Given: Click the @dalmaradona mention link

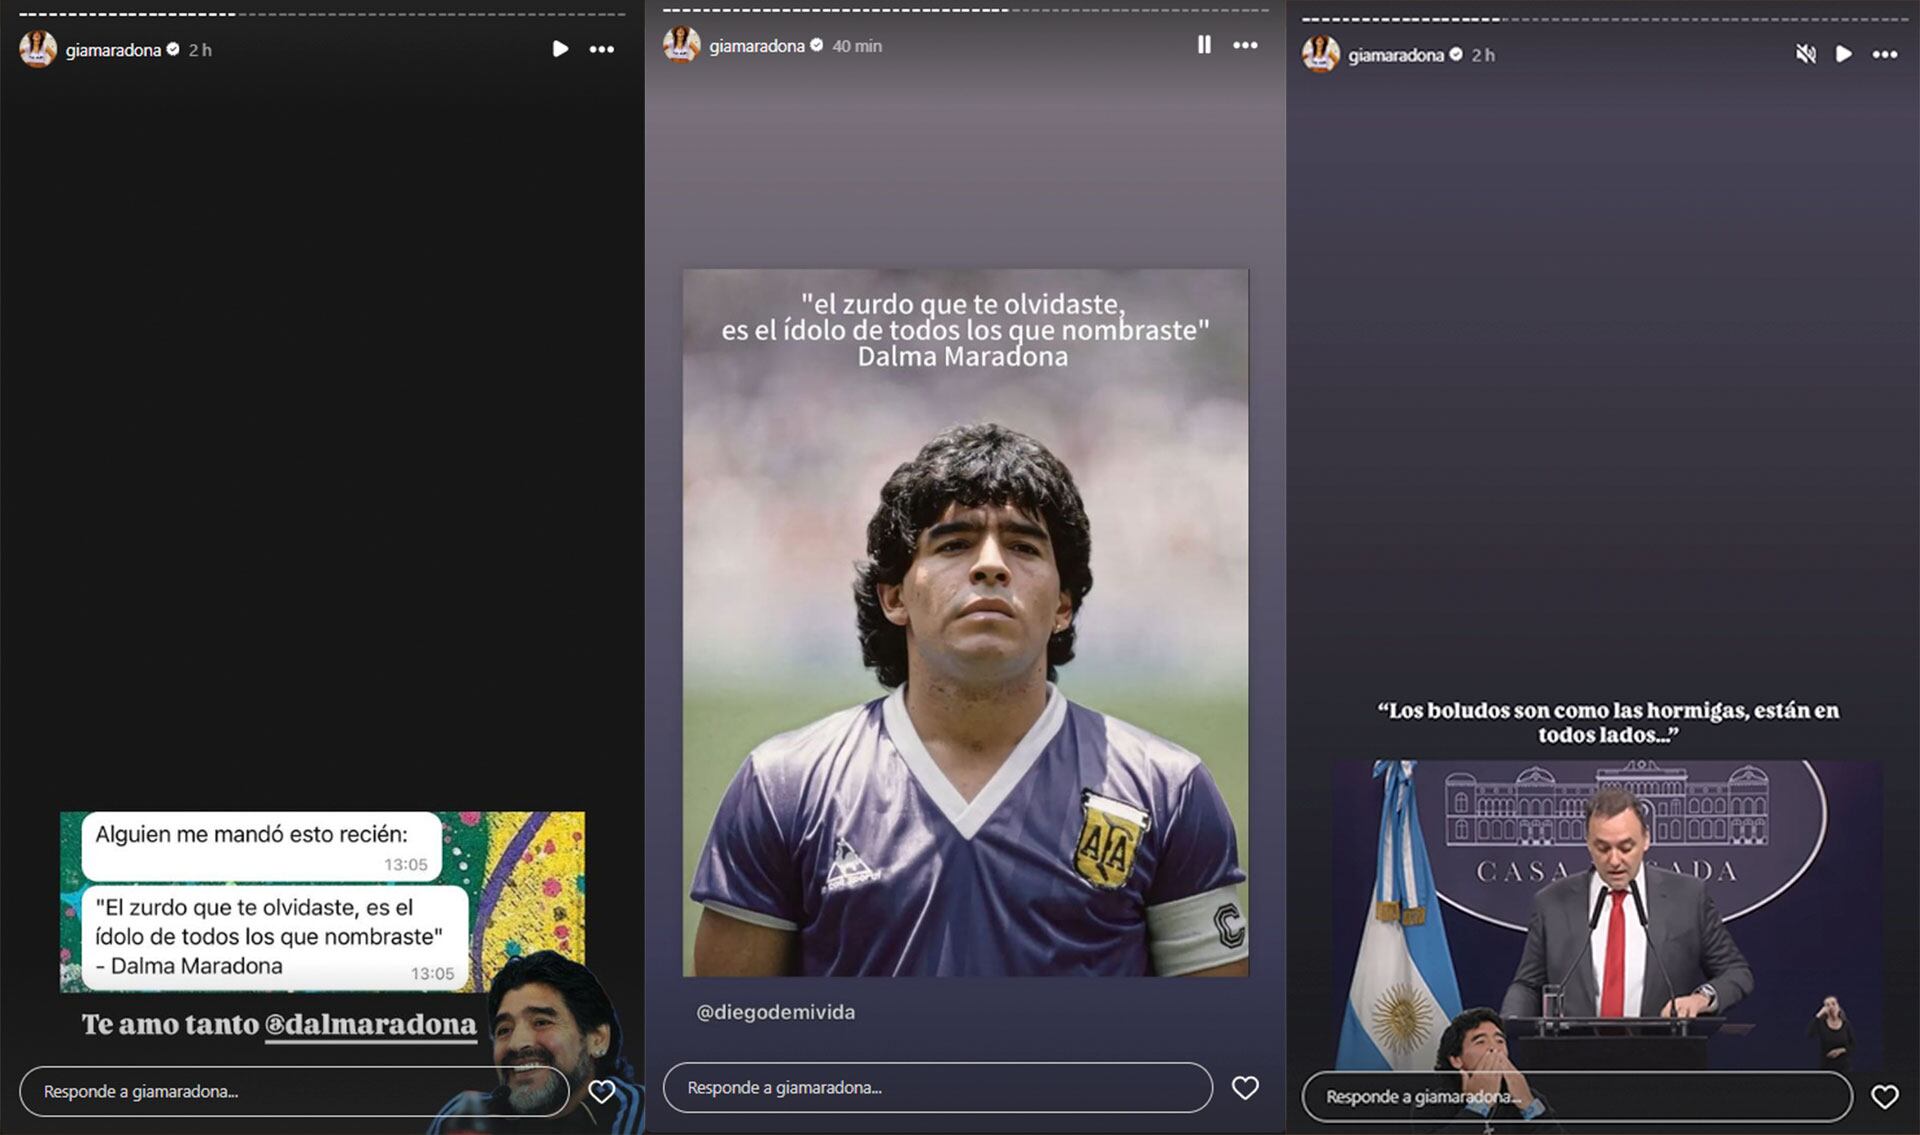Looking at the screenshot, I should [x=370, y=1025].
